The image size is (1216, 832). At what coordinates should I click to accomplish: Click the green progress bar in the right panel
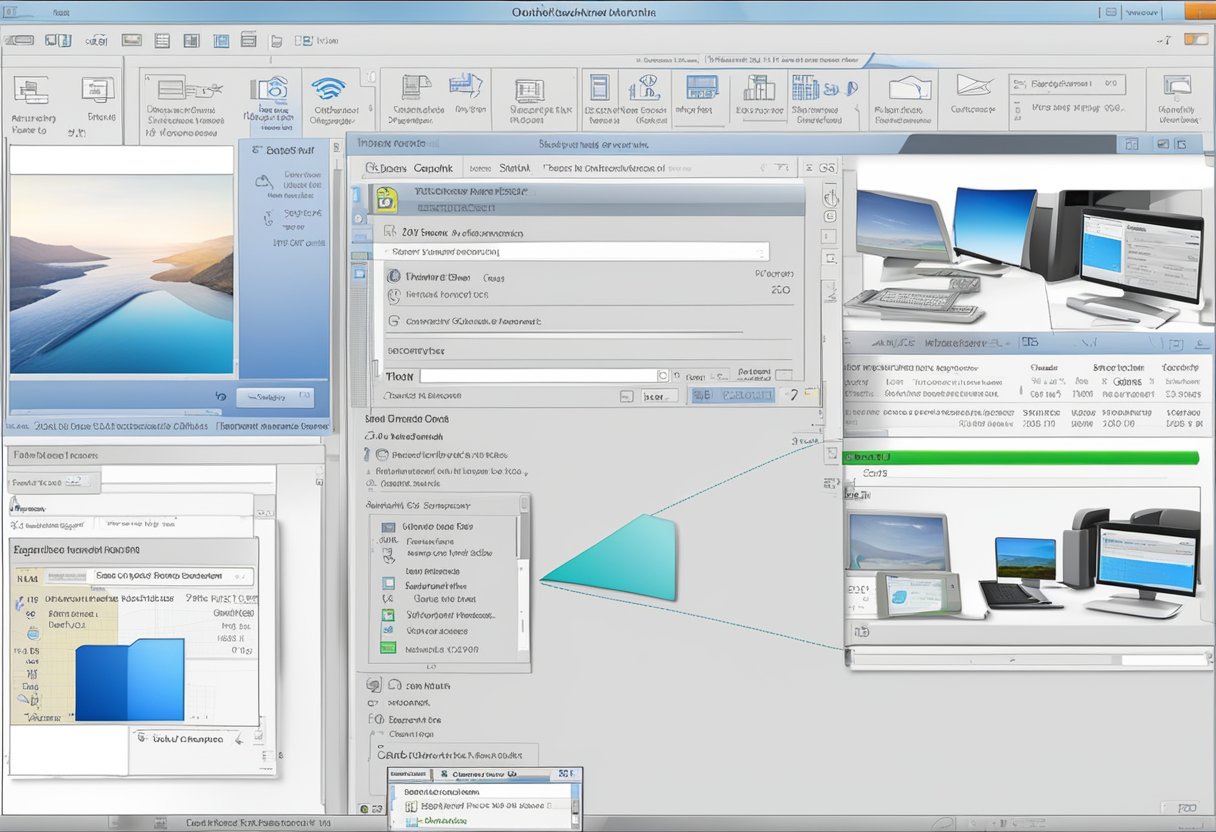coord(1020,457)
